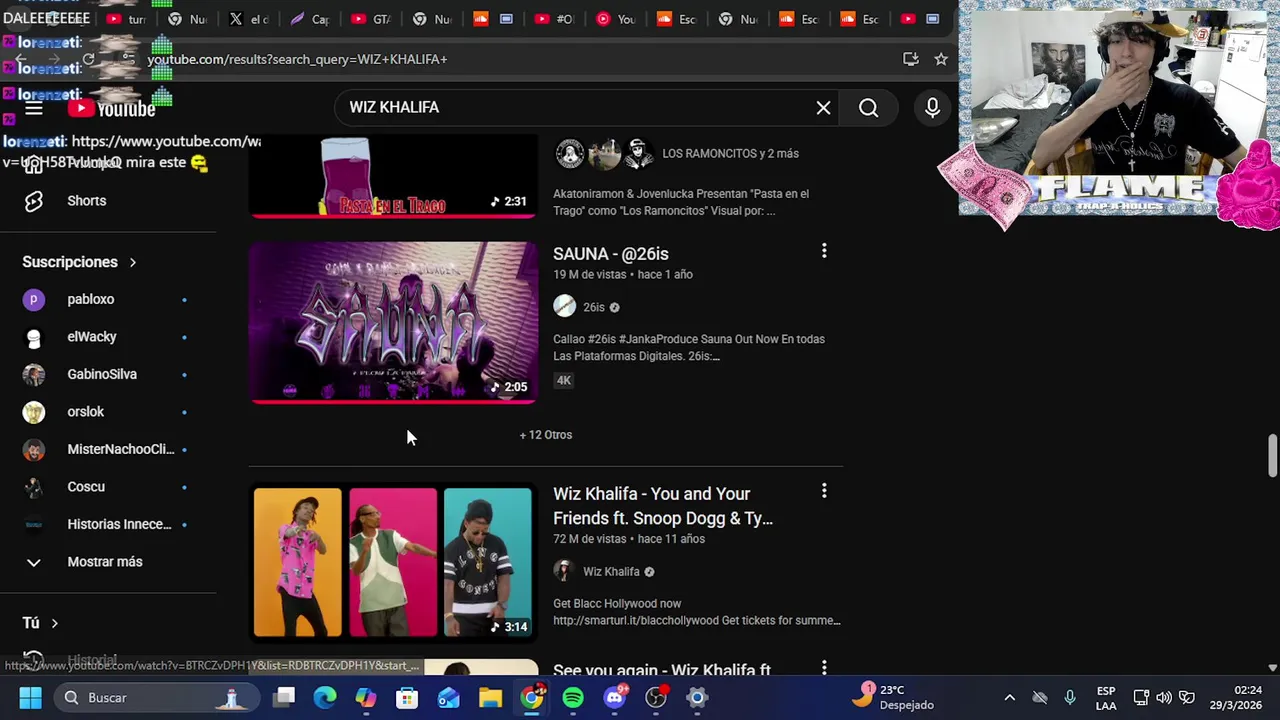The width and height of the screenshot is (1280, 720).
Task: Expand Mostrar más in subscriptions list
Action: pos(107,562)
